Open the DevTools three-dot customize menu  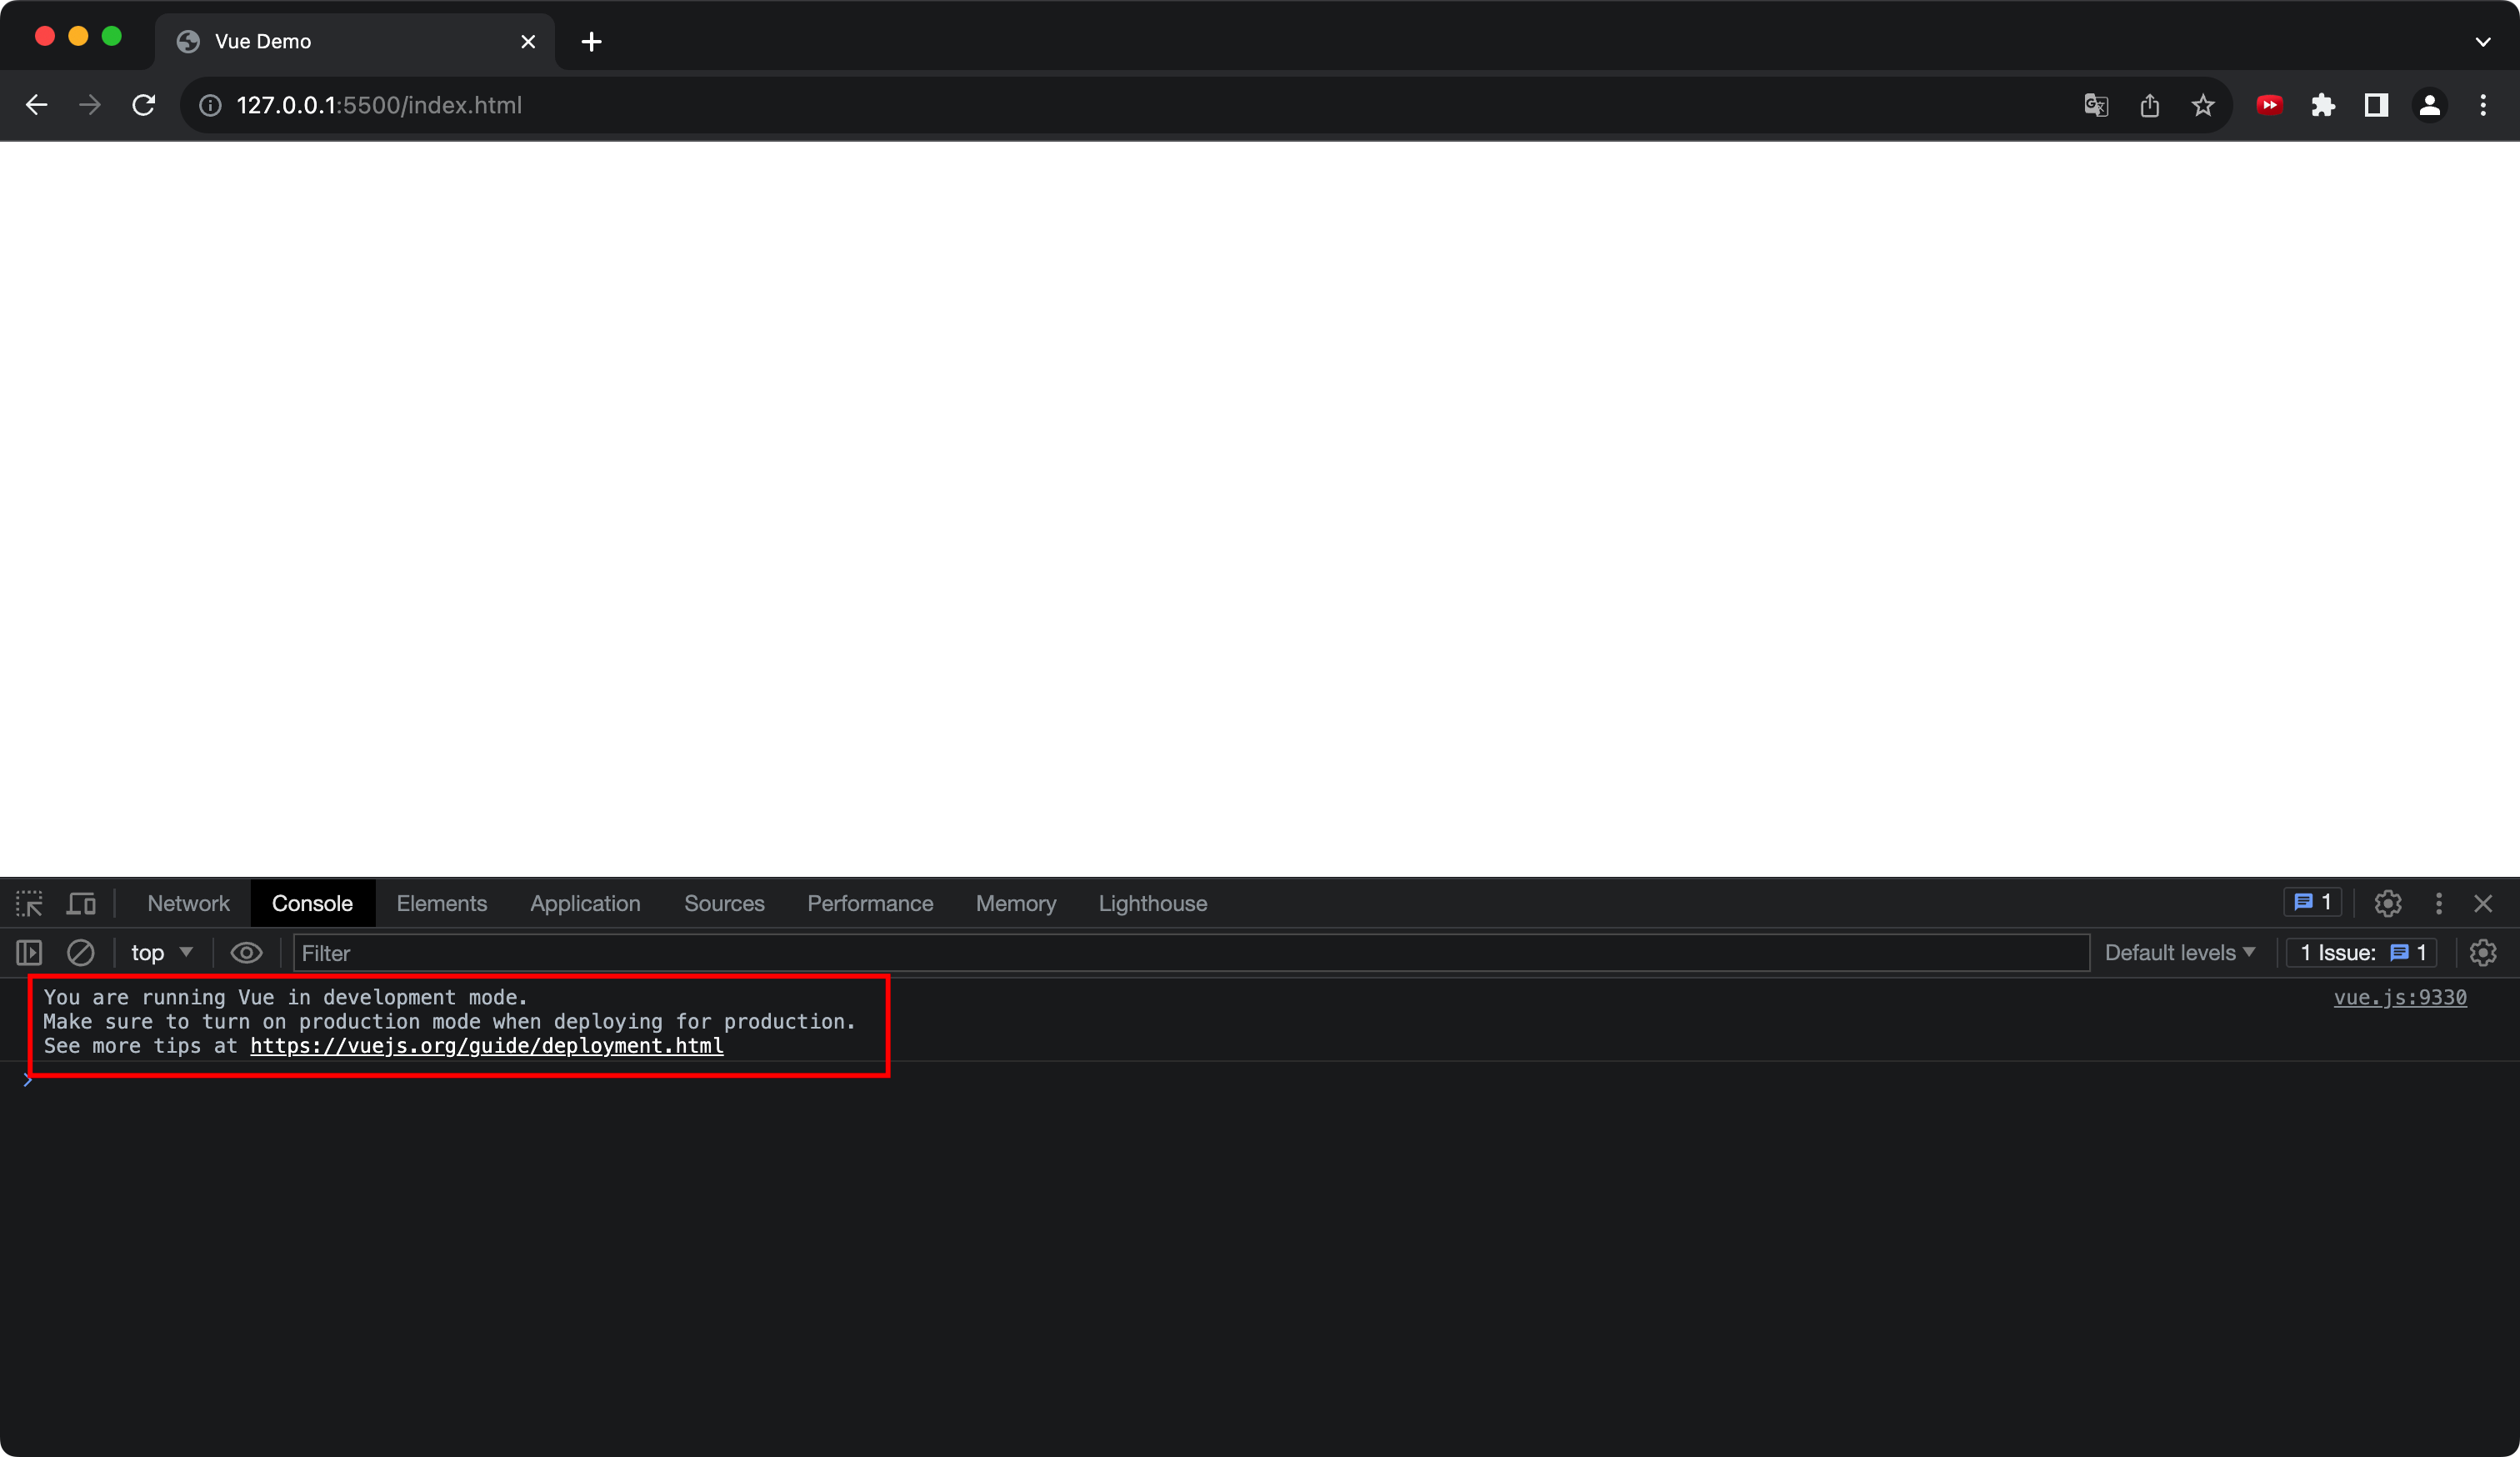coord(2439,904)
